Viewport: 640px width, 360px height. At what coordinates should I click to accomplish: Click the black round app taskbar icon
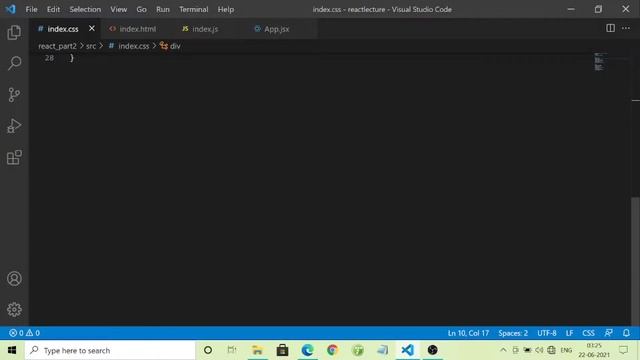pyautogui.click(x=433, y=350)
